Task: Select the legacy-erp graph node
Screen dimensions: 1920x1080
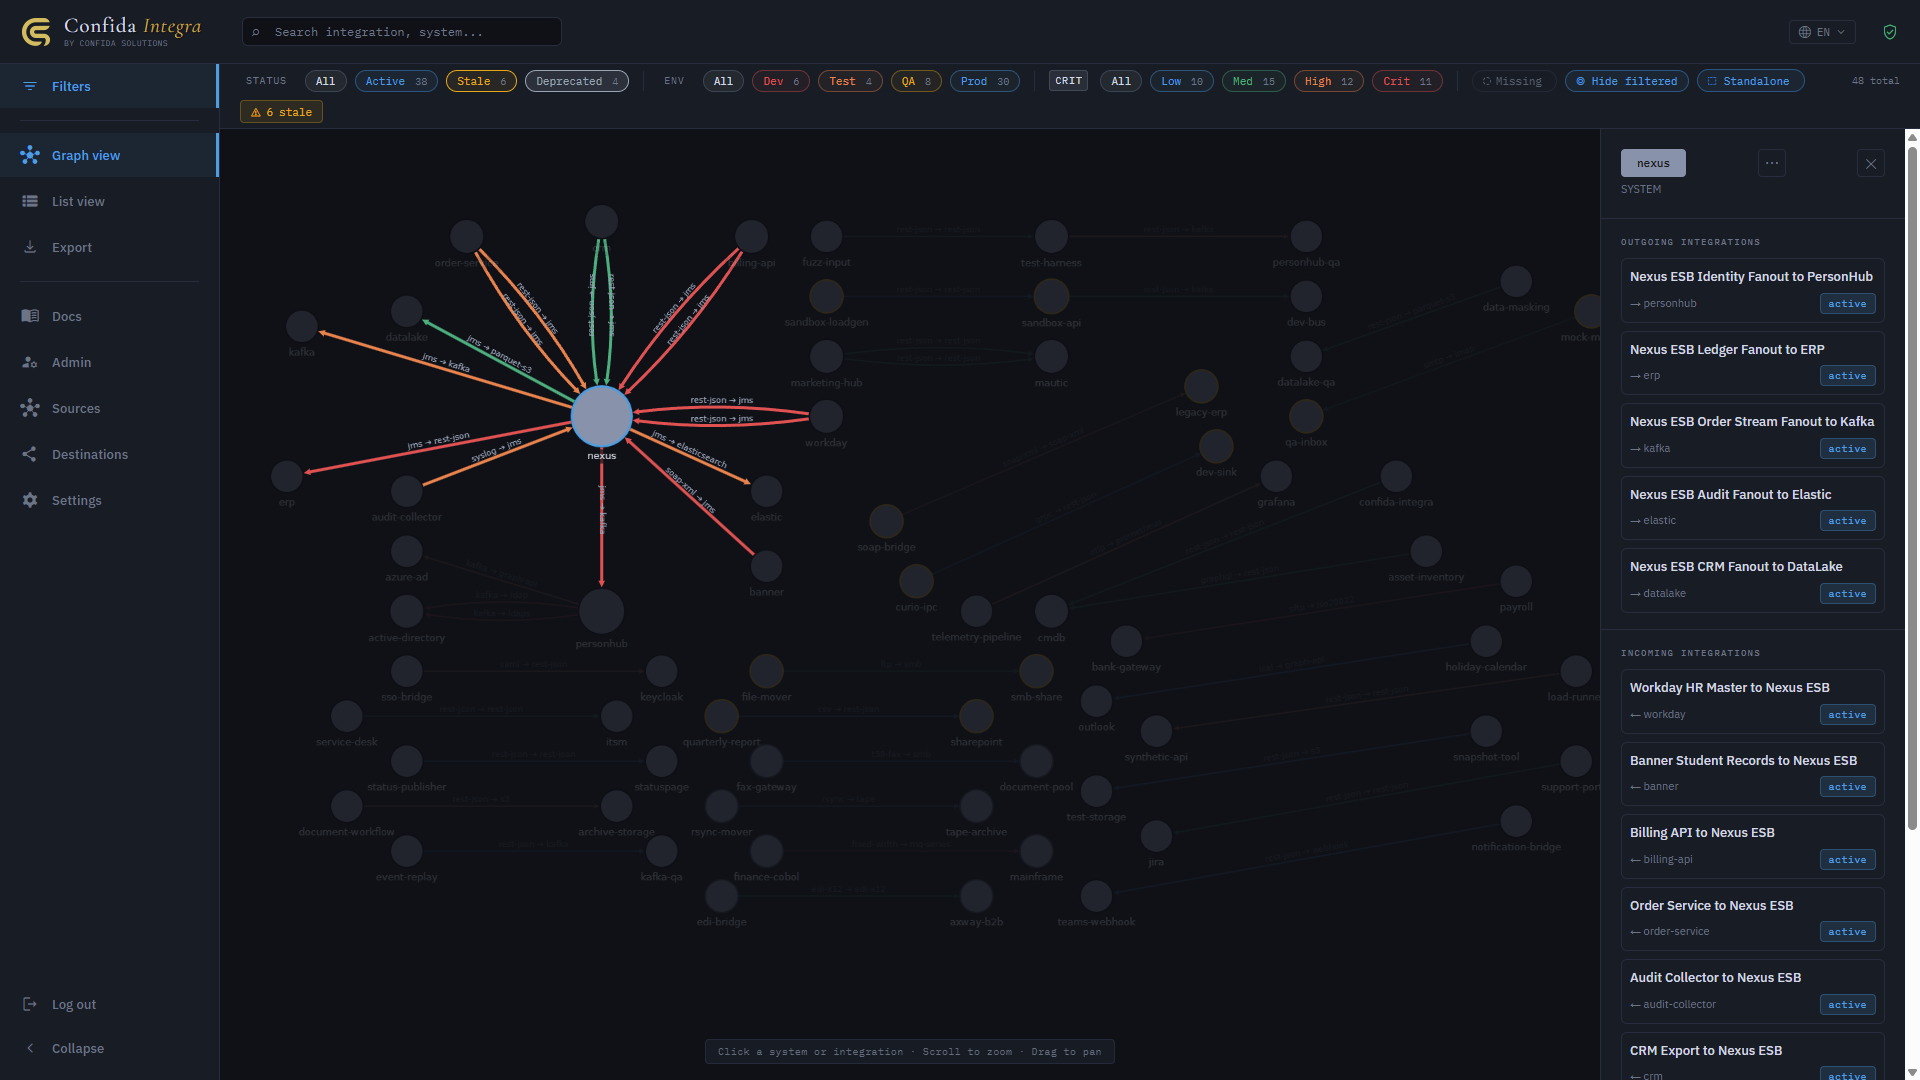Action: (x=1201, y=386)
